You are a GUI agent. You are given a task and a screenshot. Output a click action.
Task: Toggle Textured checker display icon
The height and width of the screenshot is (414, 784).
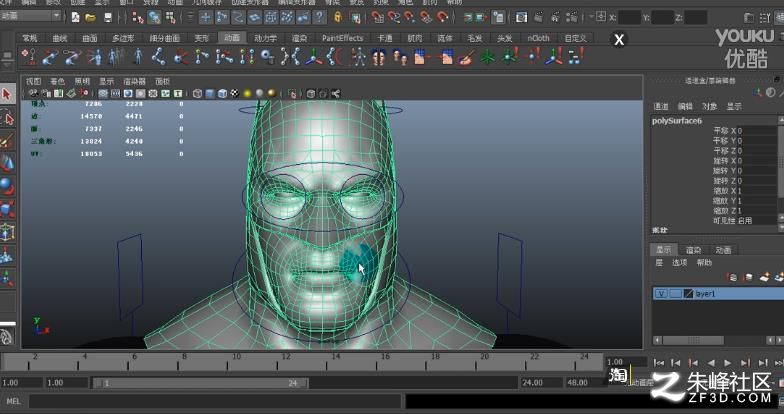(234, 93)
